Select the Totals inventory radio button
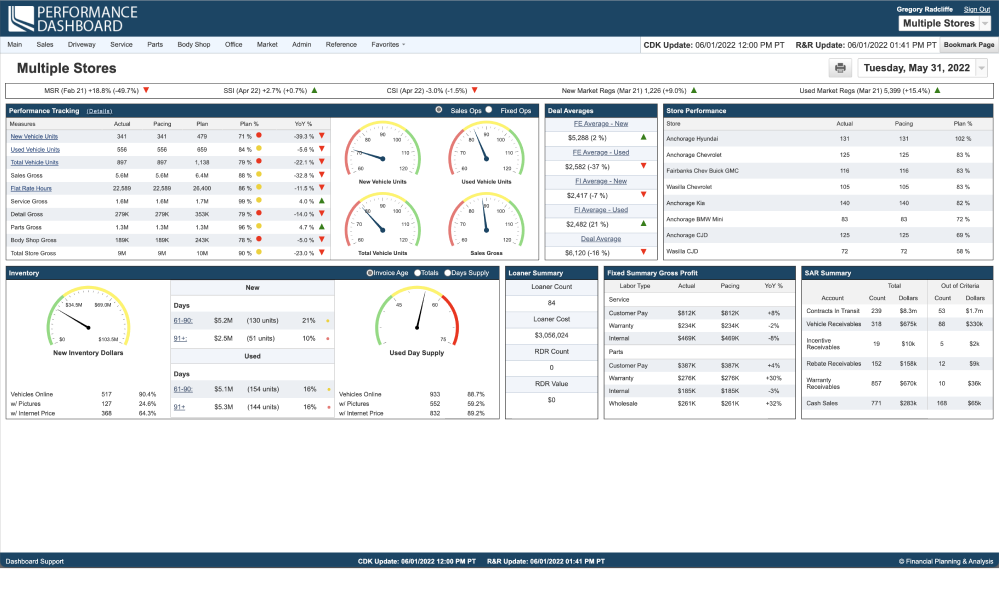This screenshot has height=600, width=1000. tap(416, 272)
